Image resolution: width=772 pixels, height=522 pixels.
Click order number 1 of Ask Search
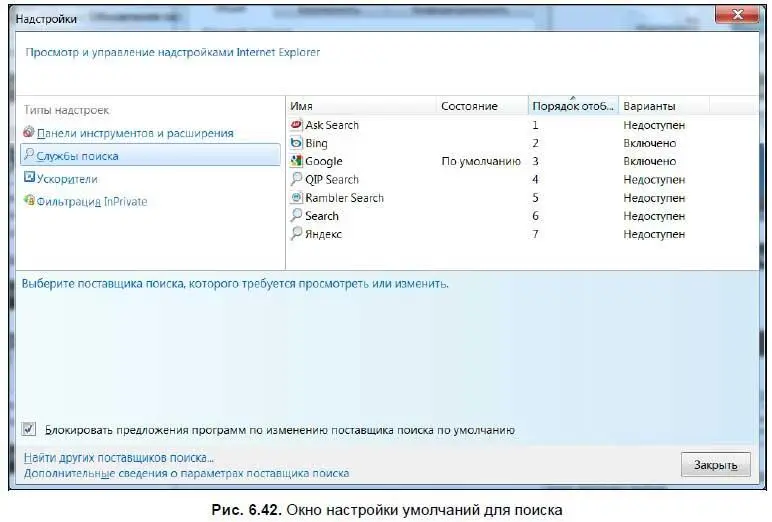tap(535, 125)
